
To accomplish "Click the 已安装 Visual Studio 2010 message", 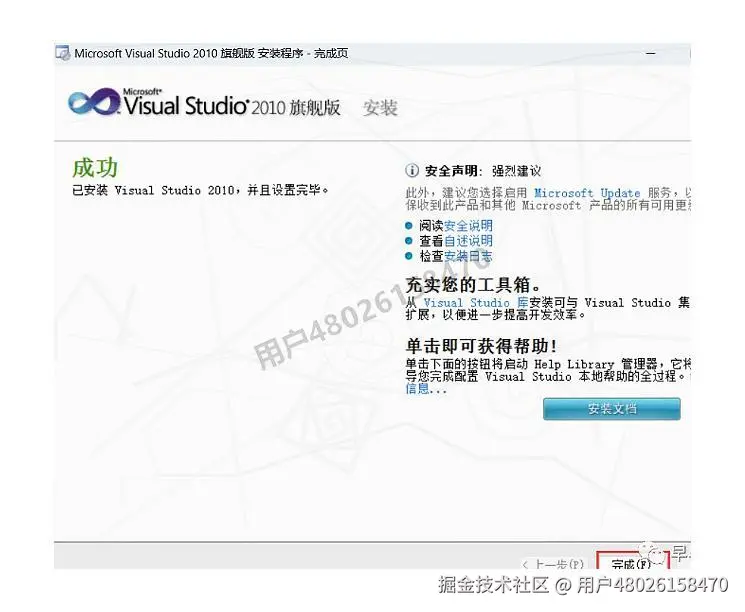I will pos(200,191).
